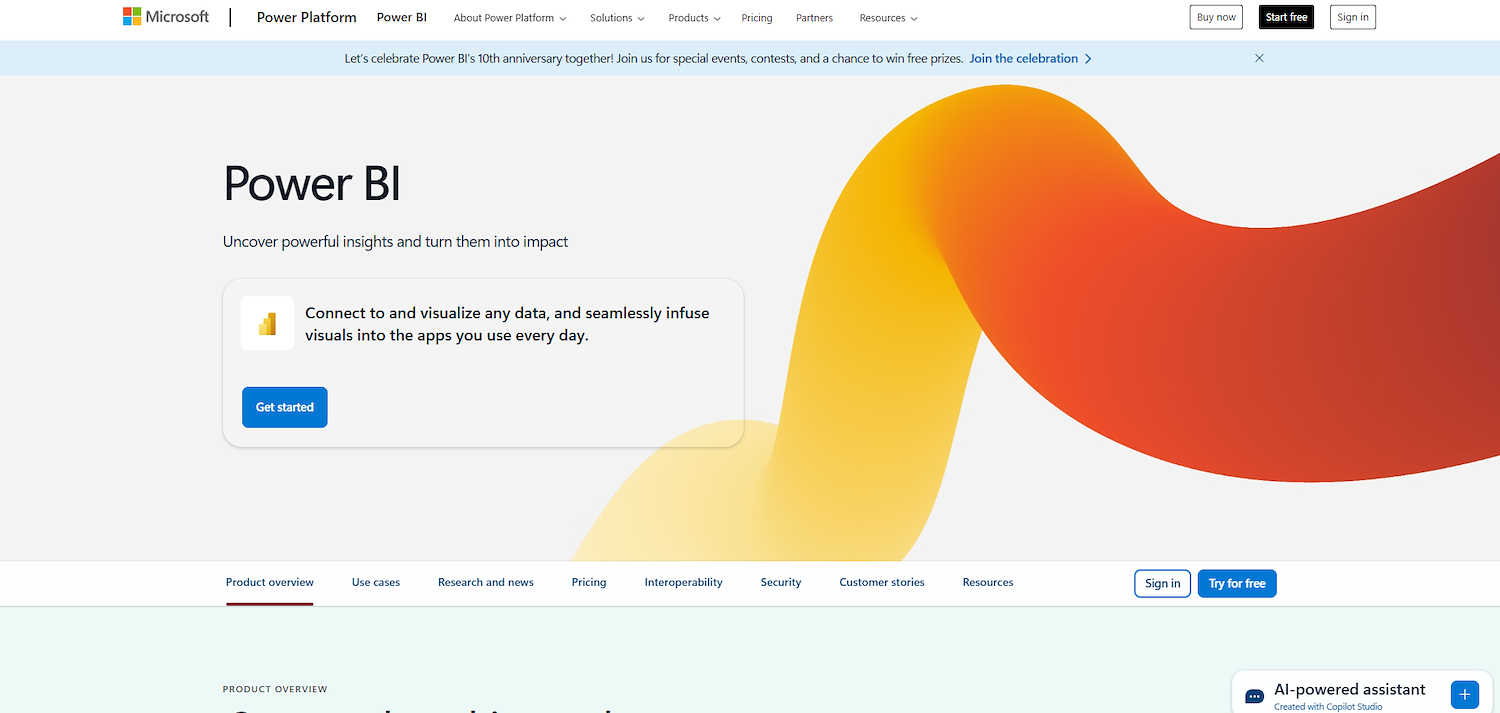
Task: Click the Get started button
Action: click(285, 407)
